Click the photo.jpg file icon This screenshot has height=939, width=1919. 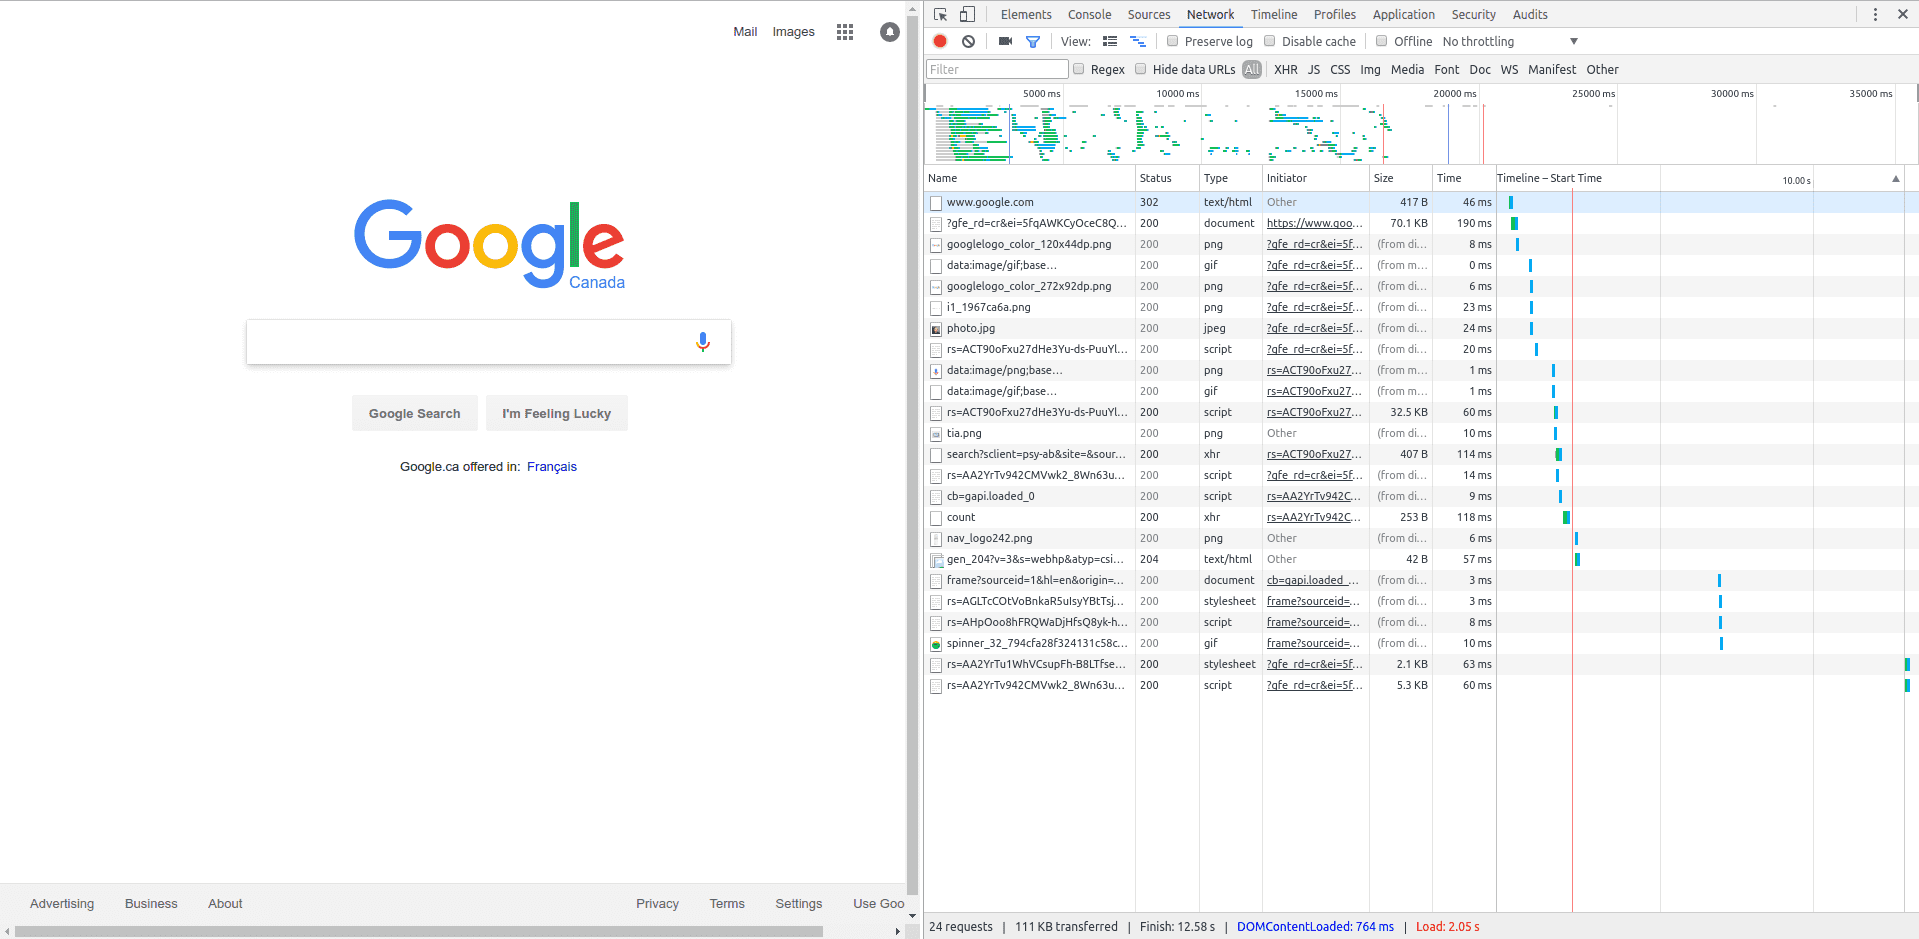936,329
